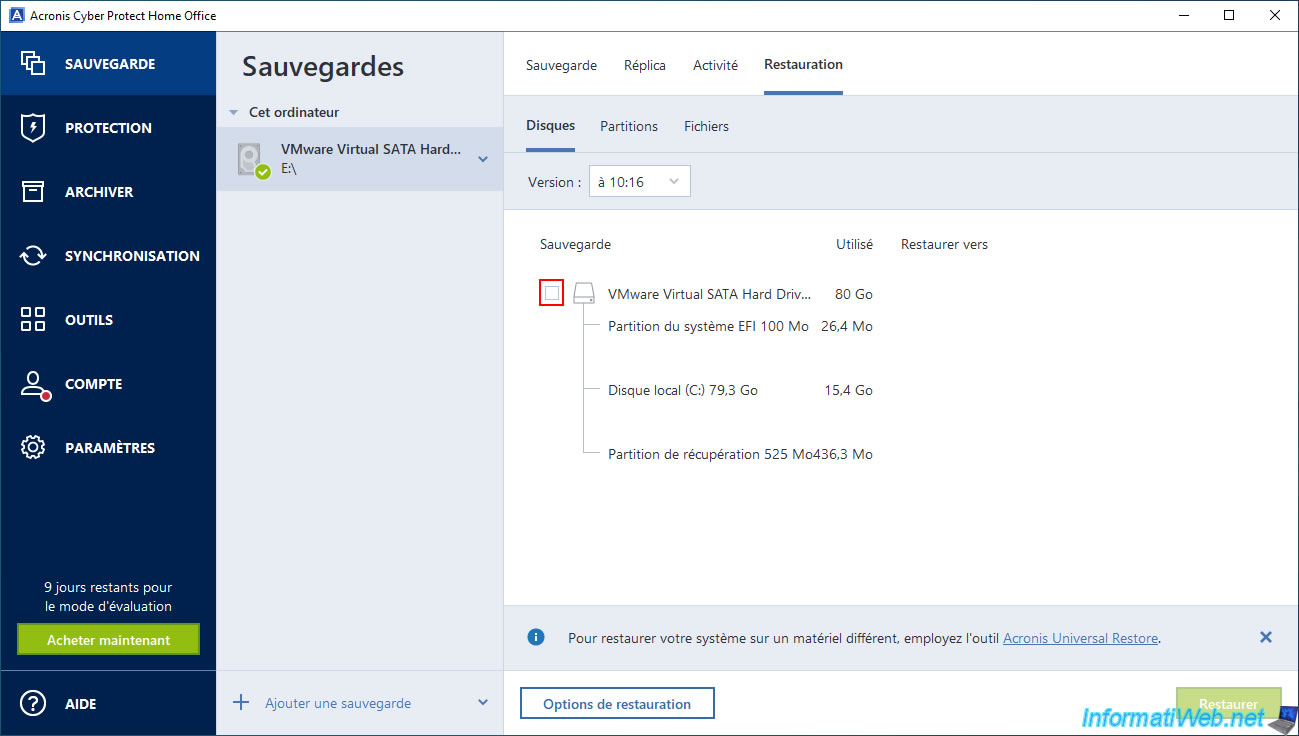
Task: Click the Compte user icon
Action: pyautogui.click(x=34, y=385)
